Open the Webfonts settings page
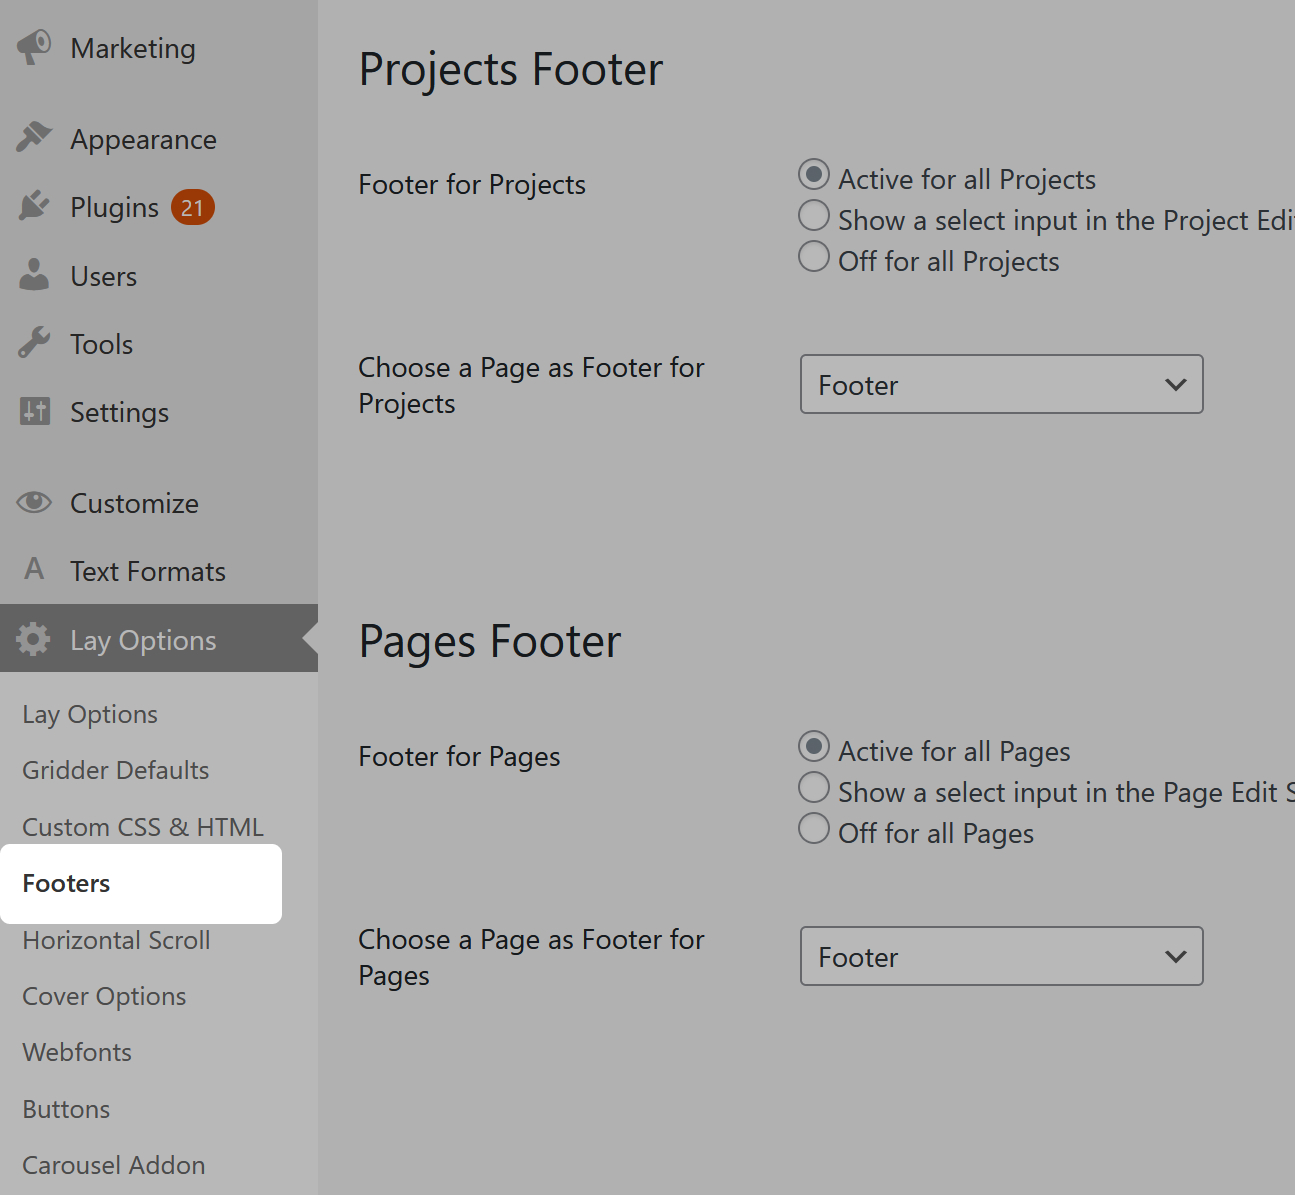This screenshot has height=1195, width=1295. [x=76, y=1052]
